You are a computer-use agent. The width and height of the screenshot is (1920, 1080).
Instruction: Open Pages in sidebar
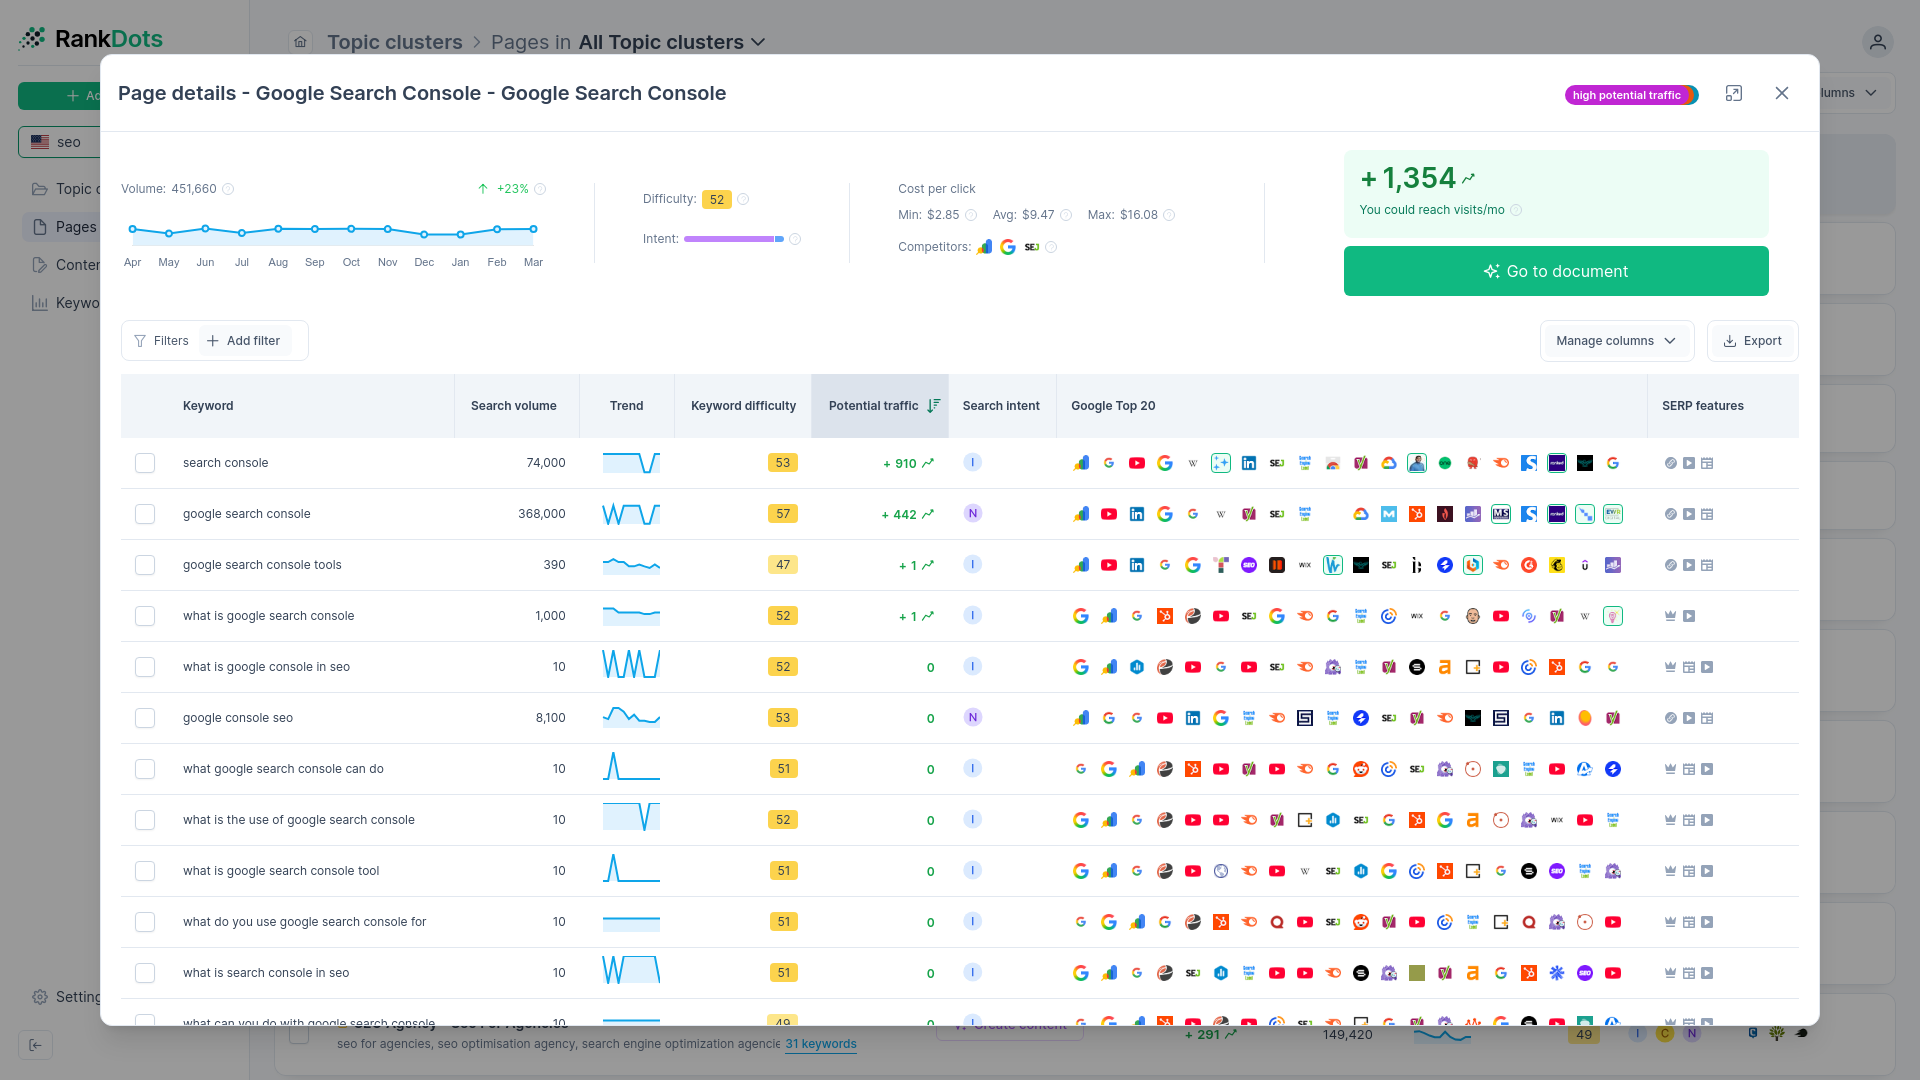point(63,227)
